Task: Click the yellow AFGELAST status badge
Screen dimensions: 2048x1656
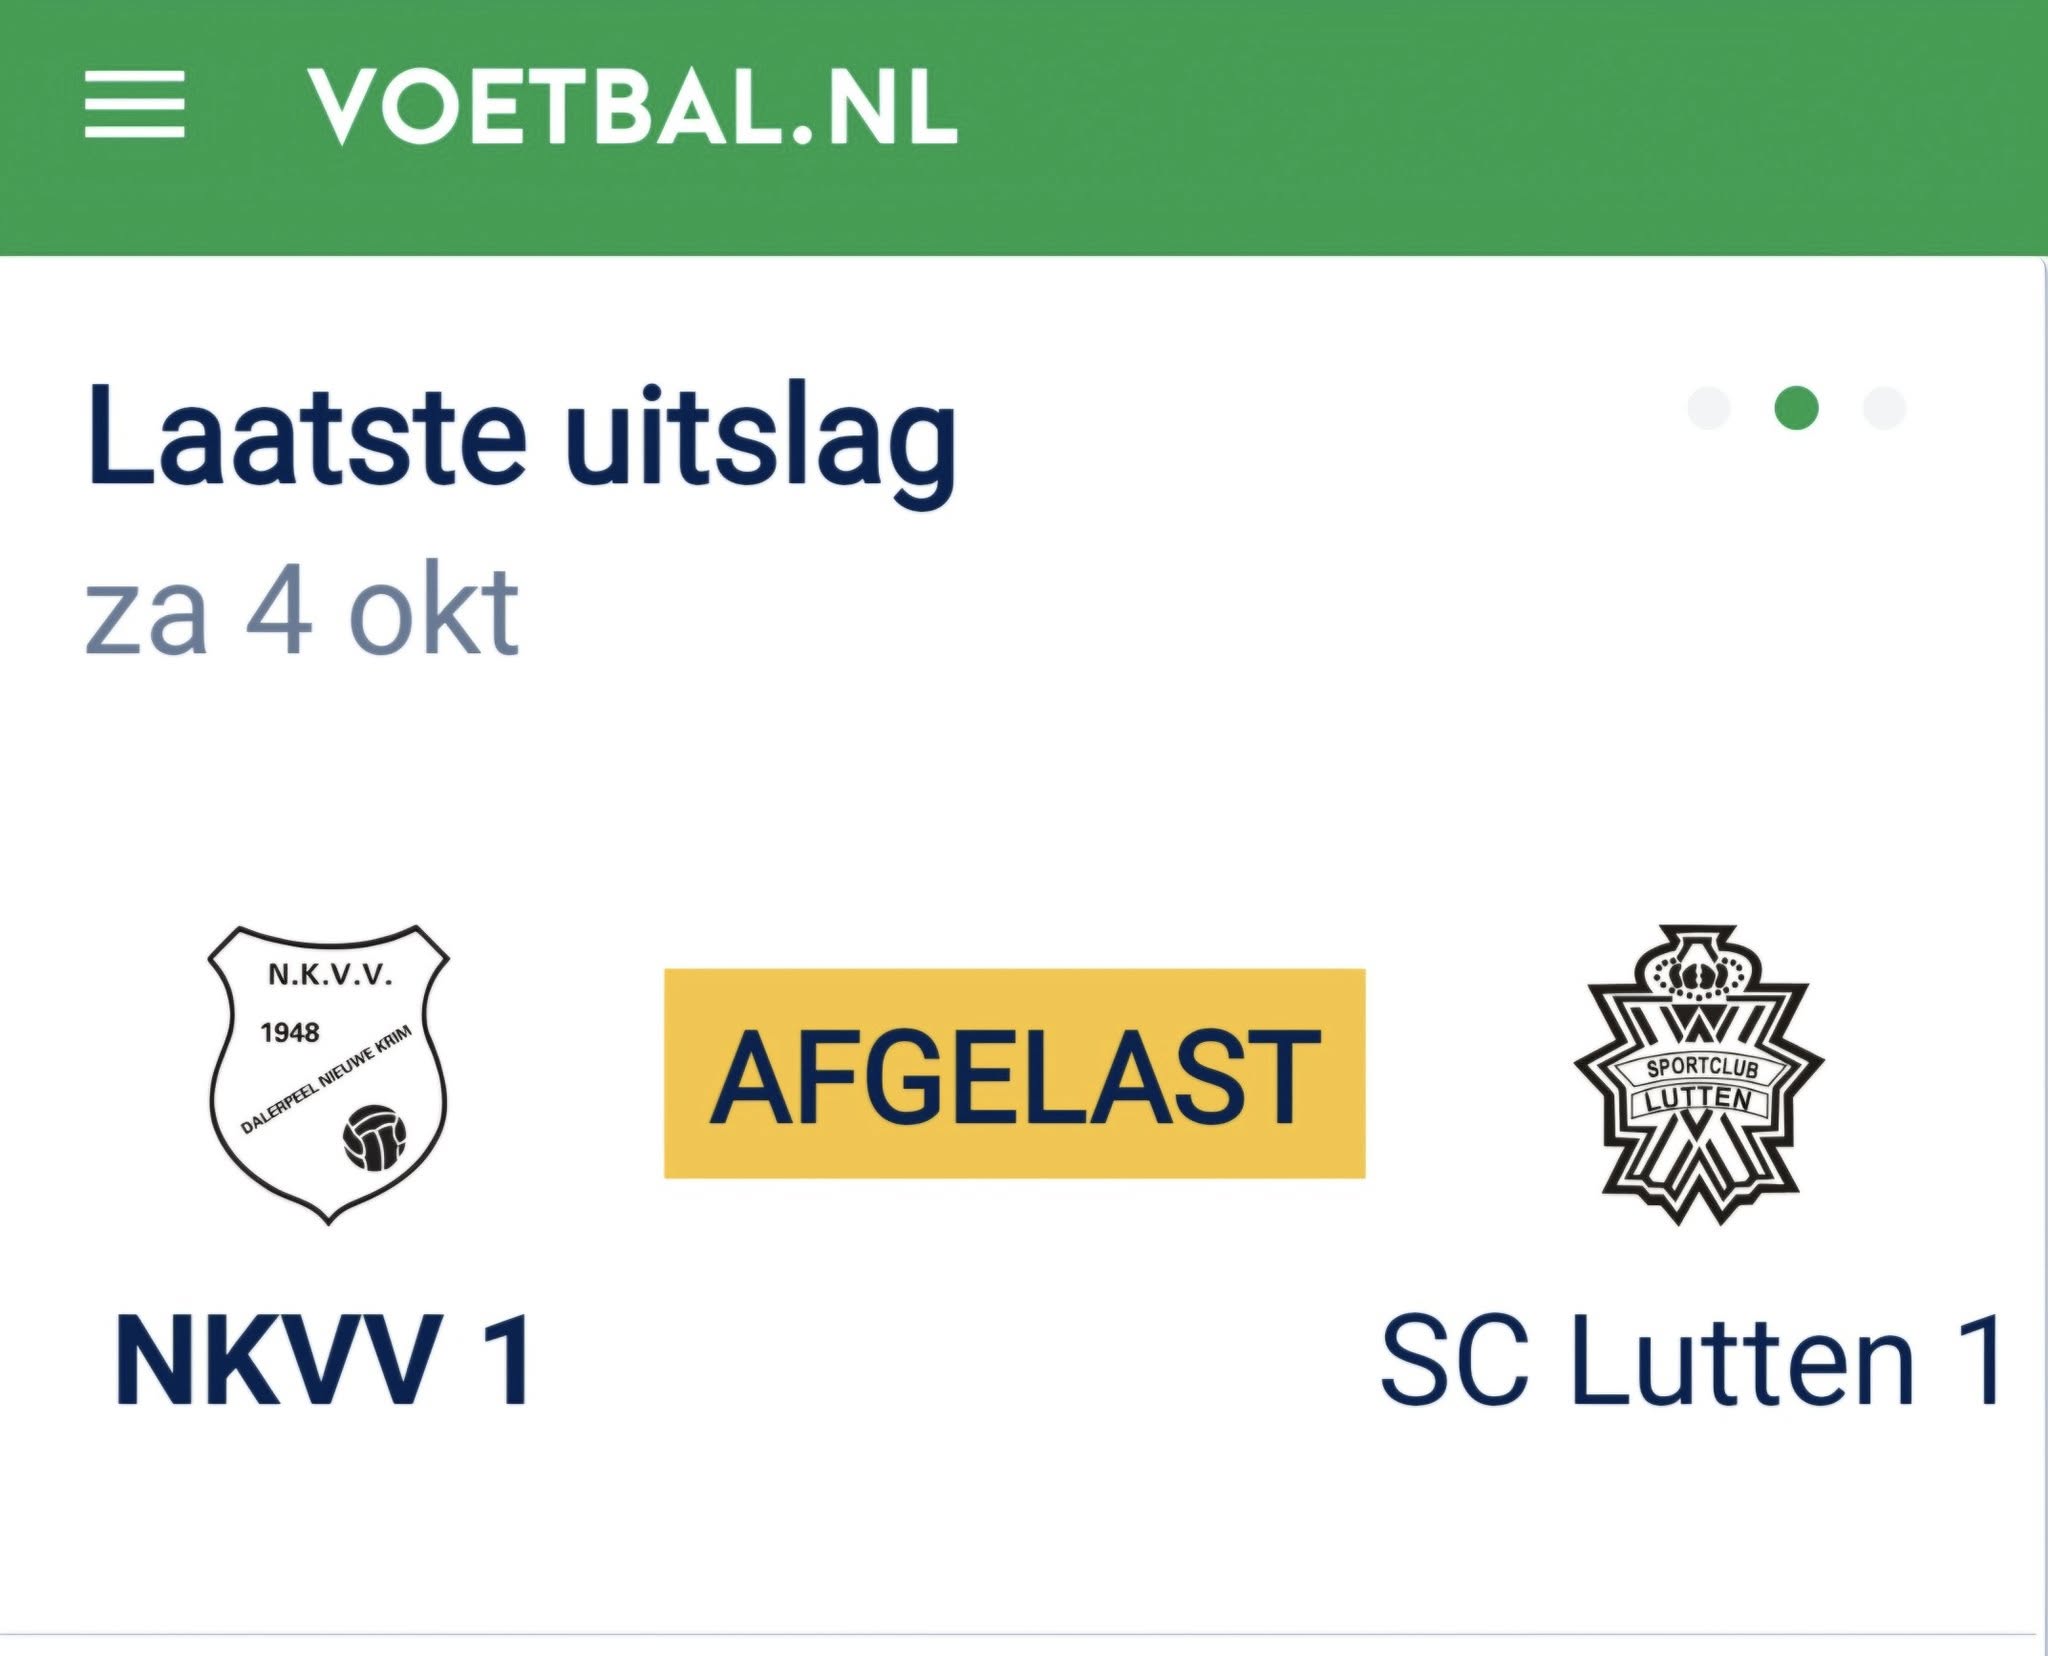Action: (x=1014, y=1073)
